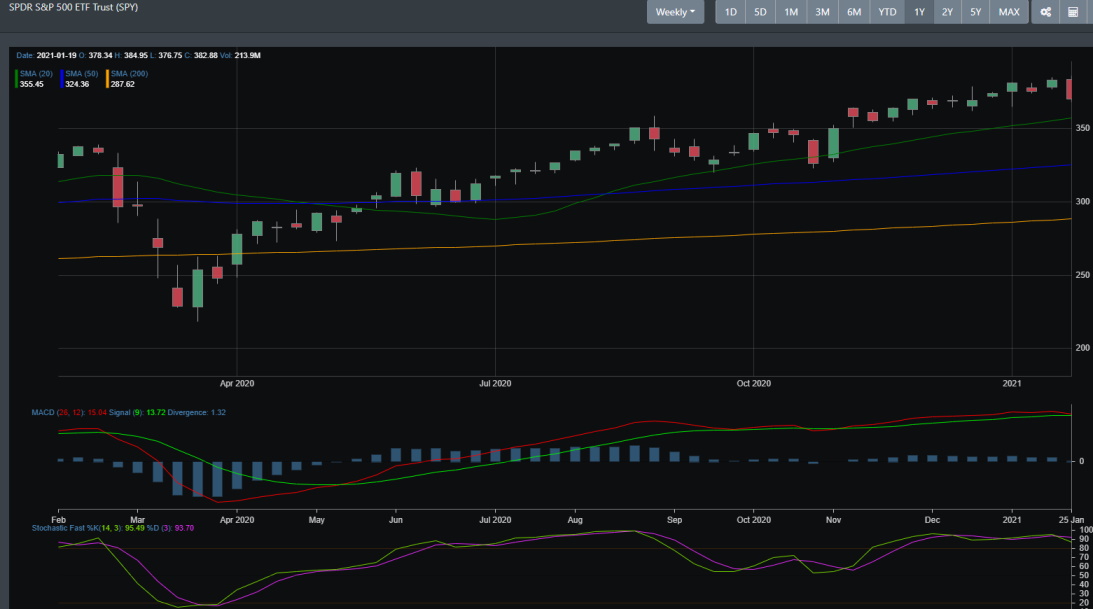This screenshot has width=1093, height=609.
Task: Select the 5Y time range
Action: (x=975, y=12)
